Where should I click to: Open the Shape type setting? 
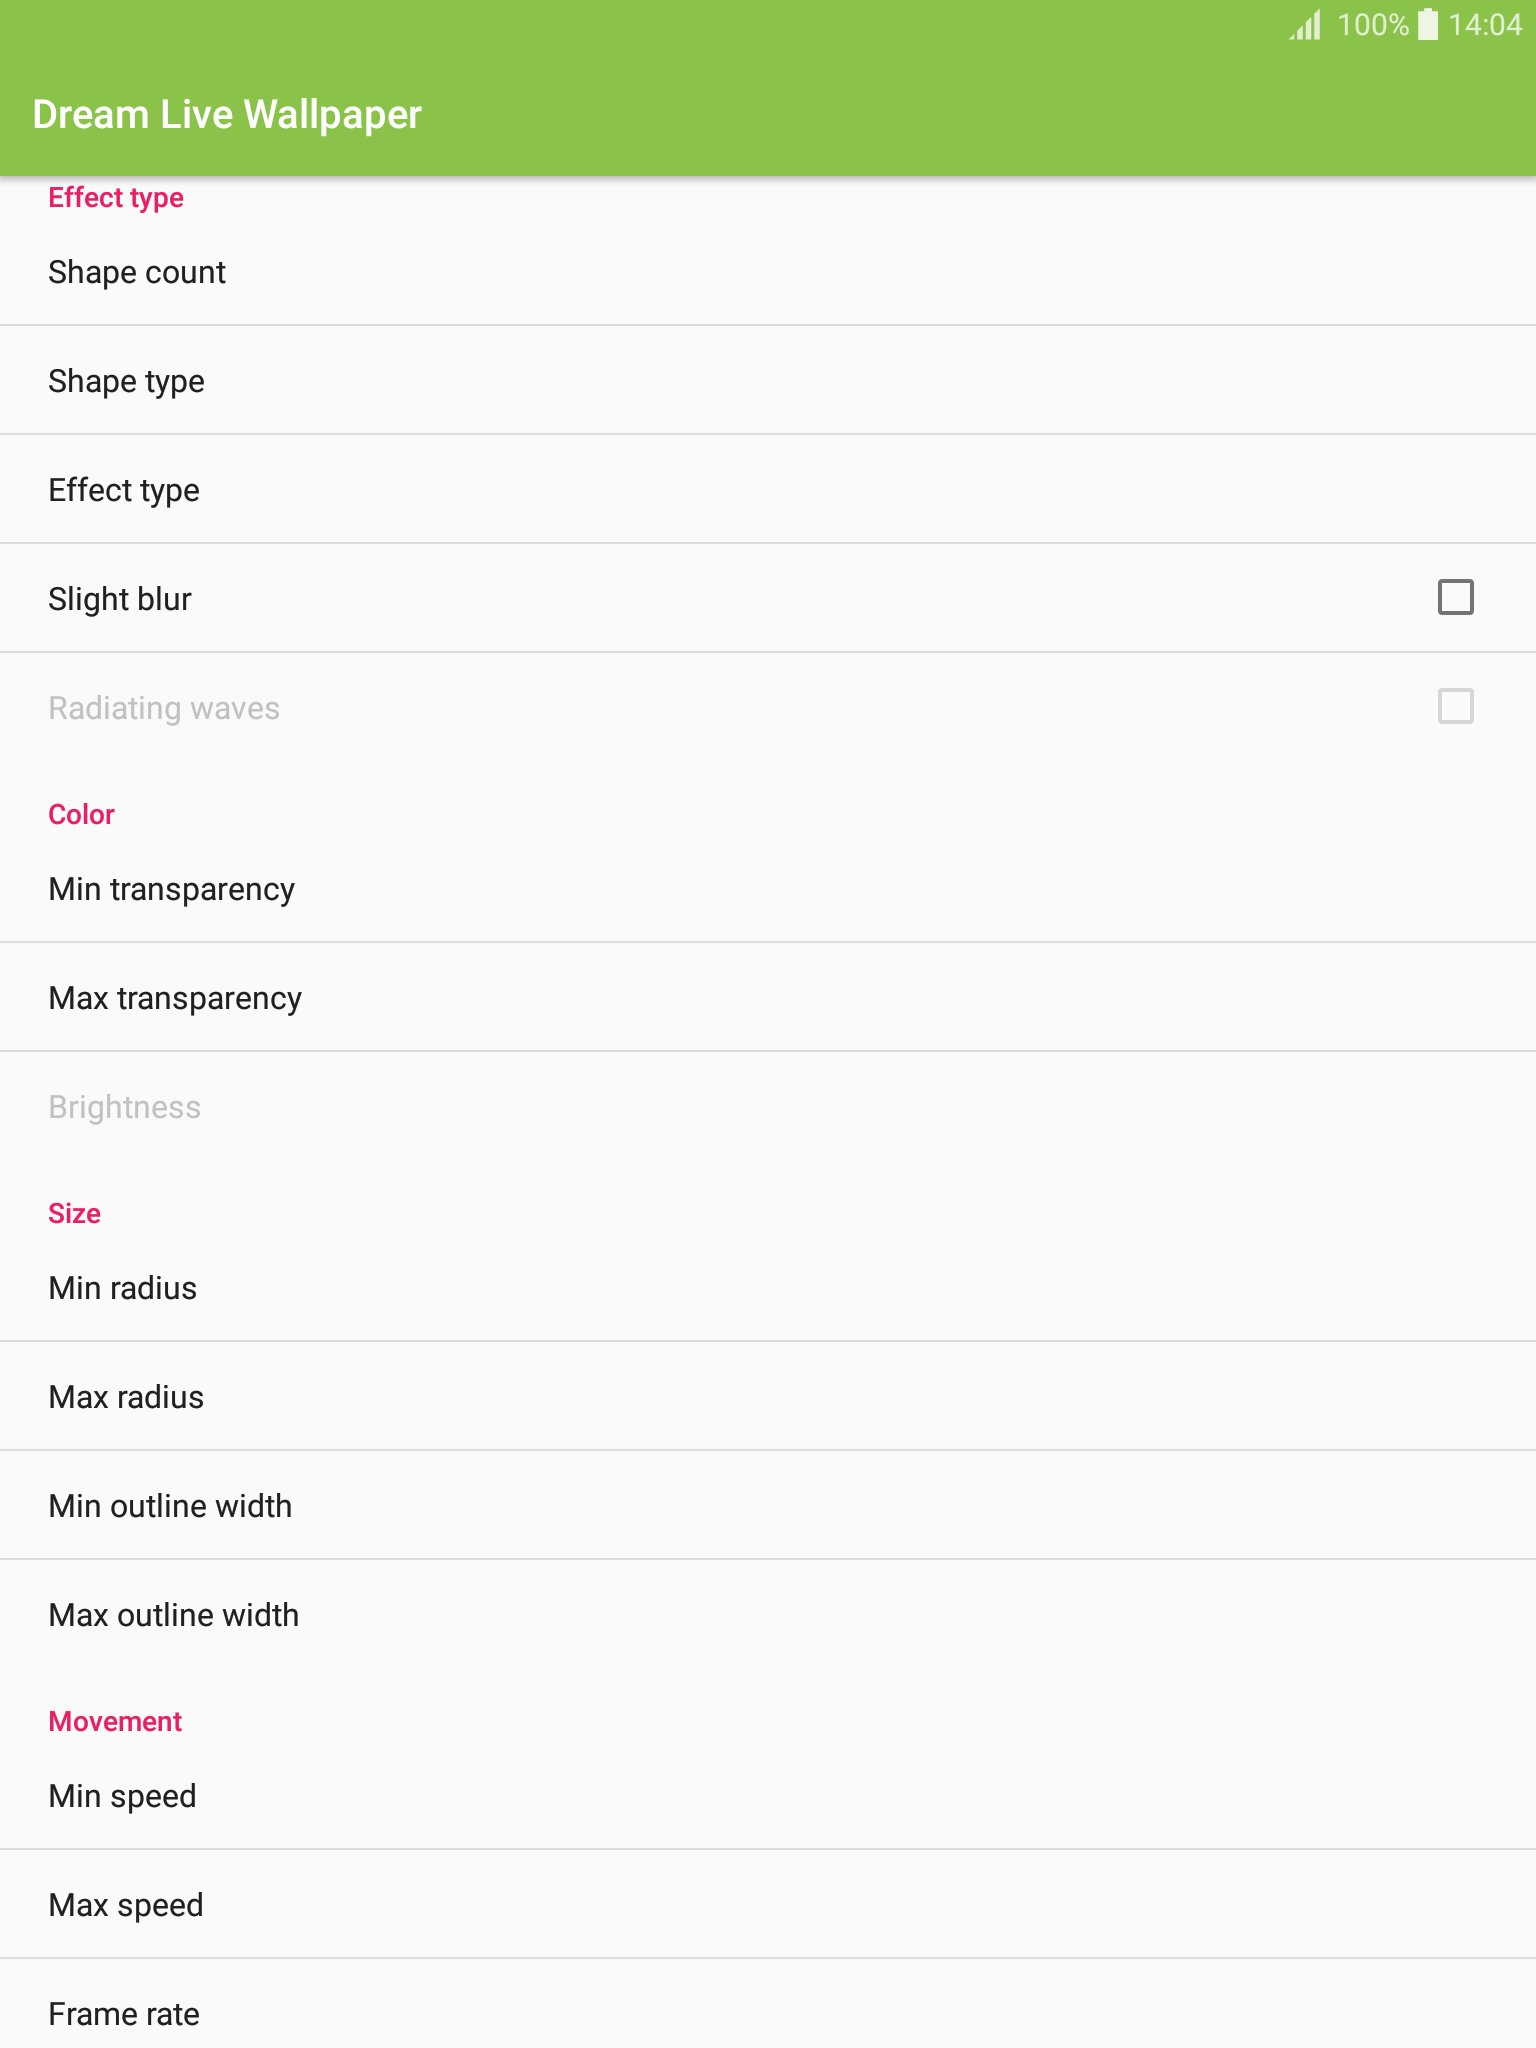(768, 380)
